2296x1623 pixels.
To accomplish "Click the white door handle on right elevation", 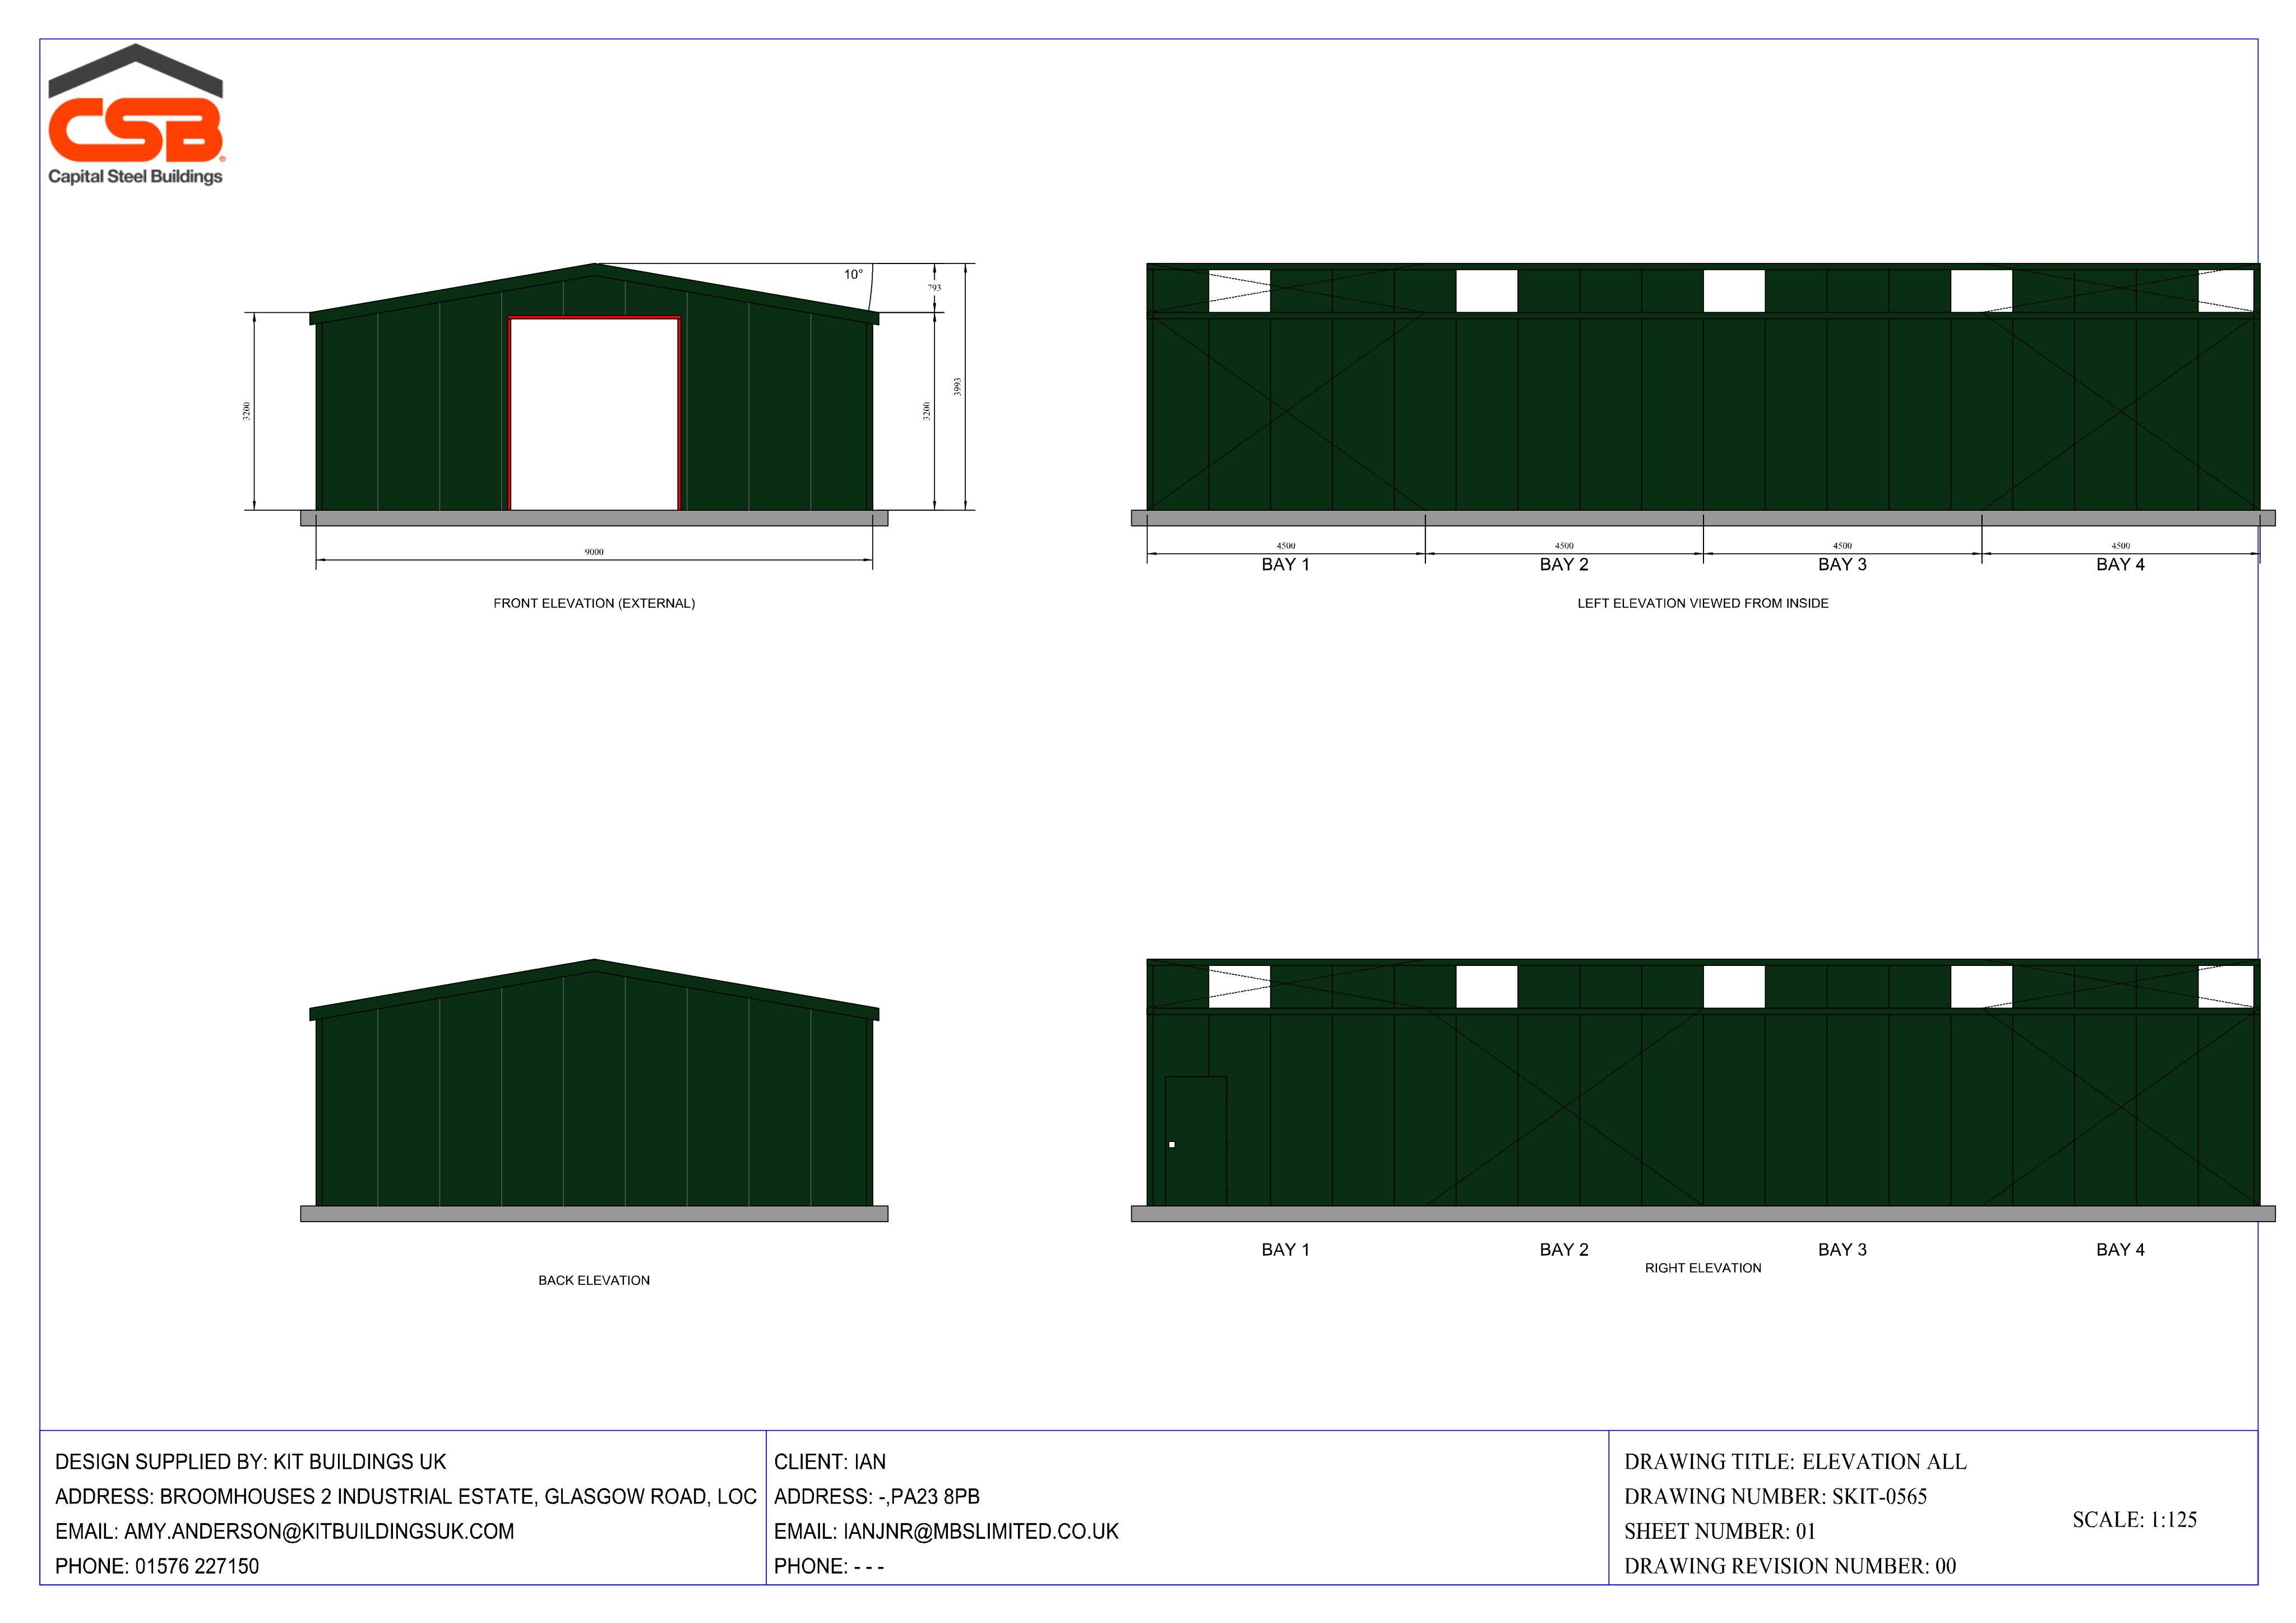I will coord(1172,1144).
